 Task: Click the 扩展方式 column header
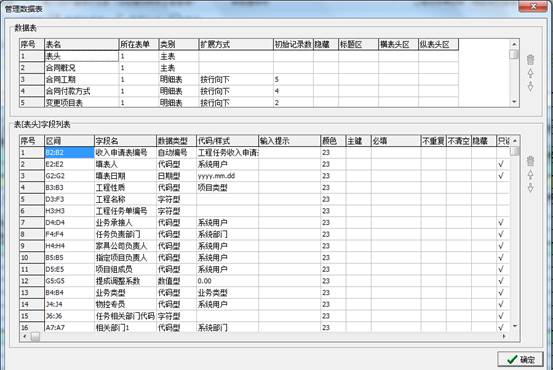pyautogui.click(x=236, y=44)
